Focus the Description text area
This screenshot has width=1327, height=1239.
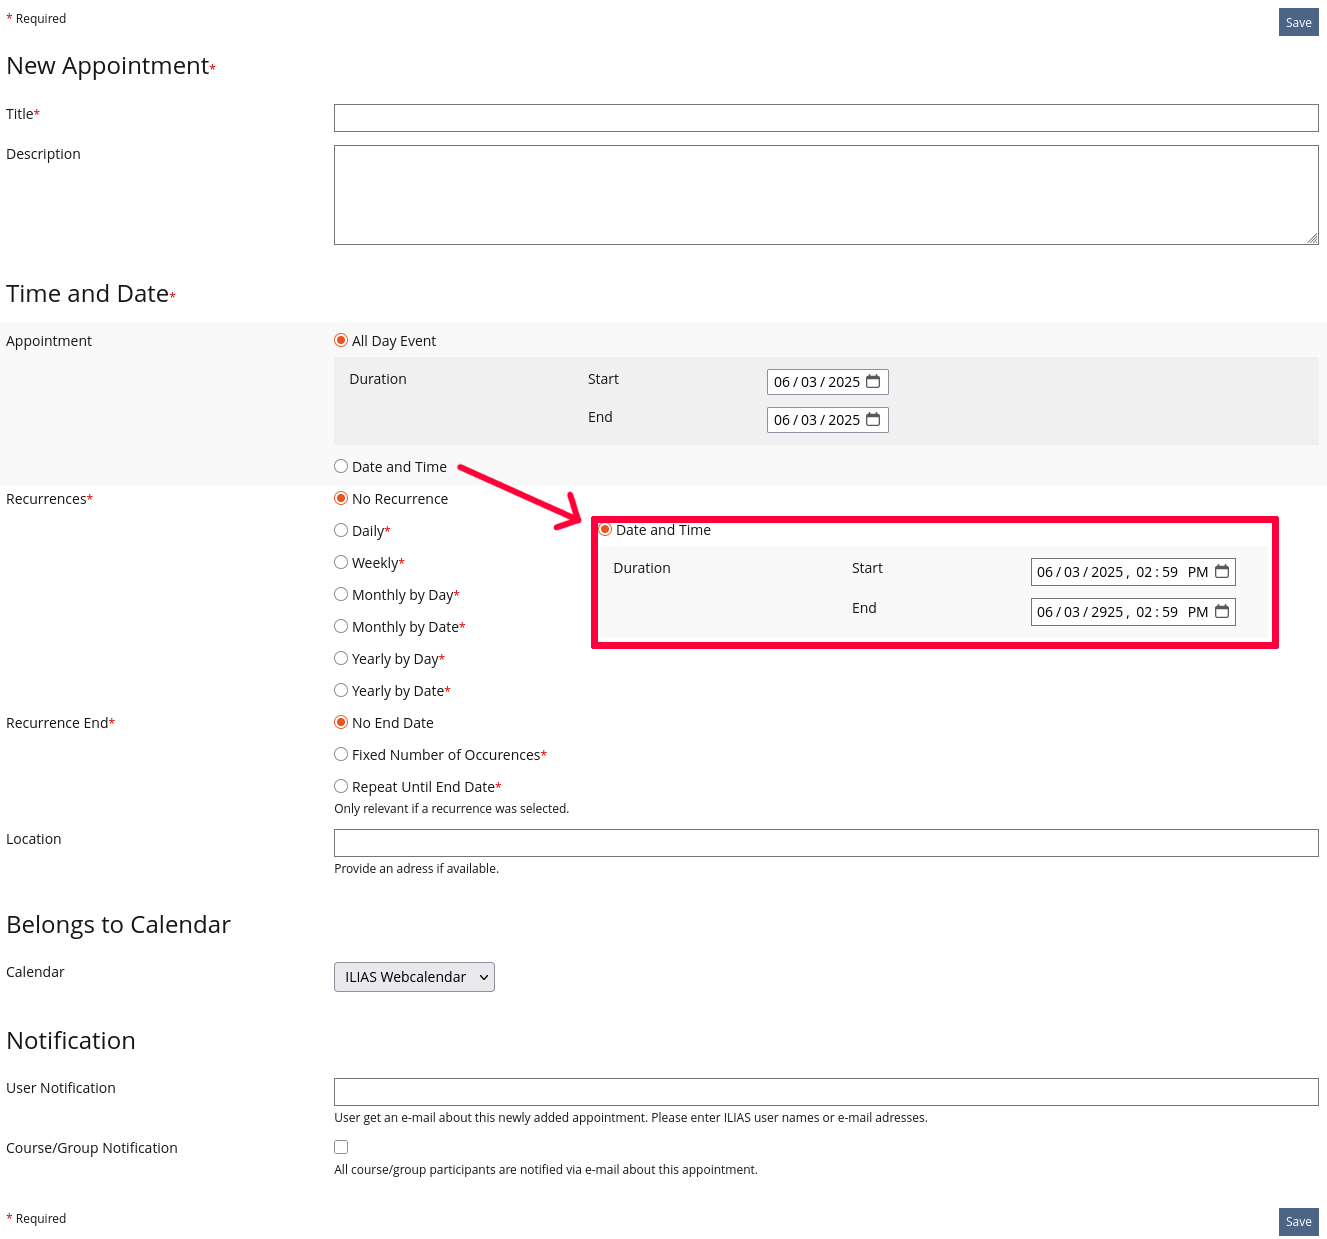[x=825, y=195]
